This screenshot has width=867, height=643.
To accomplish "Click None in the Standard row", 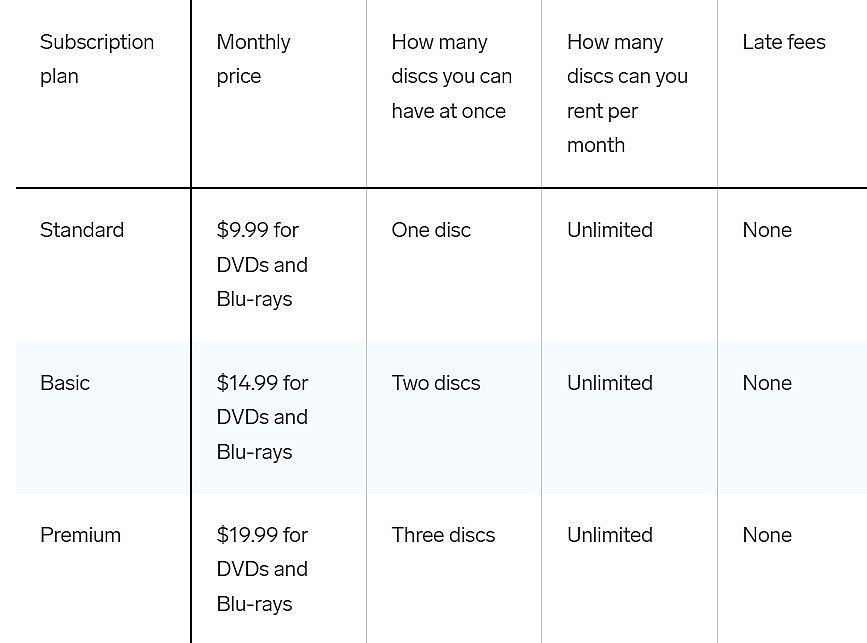I will pyautogui.click(x=767, y=230).
